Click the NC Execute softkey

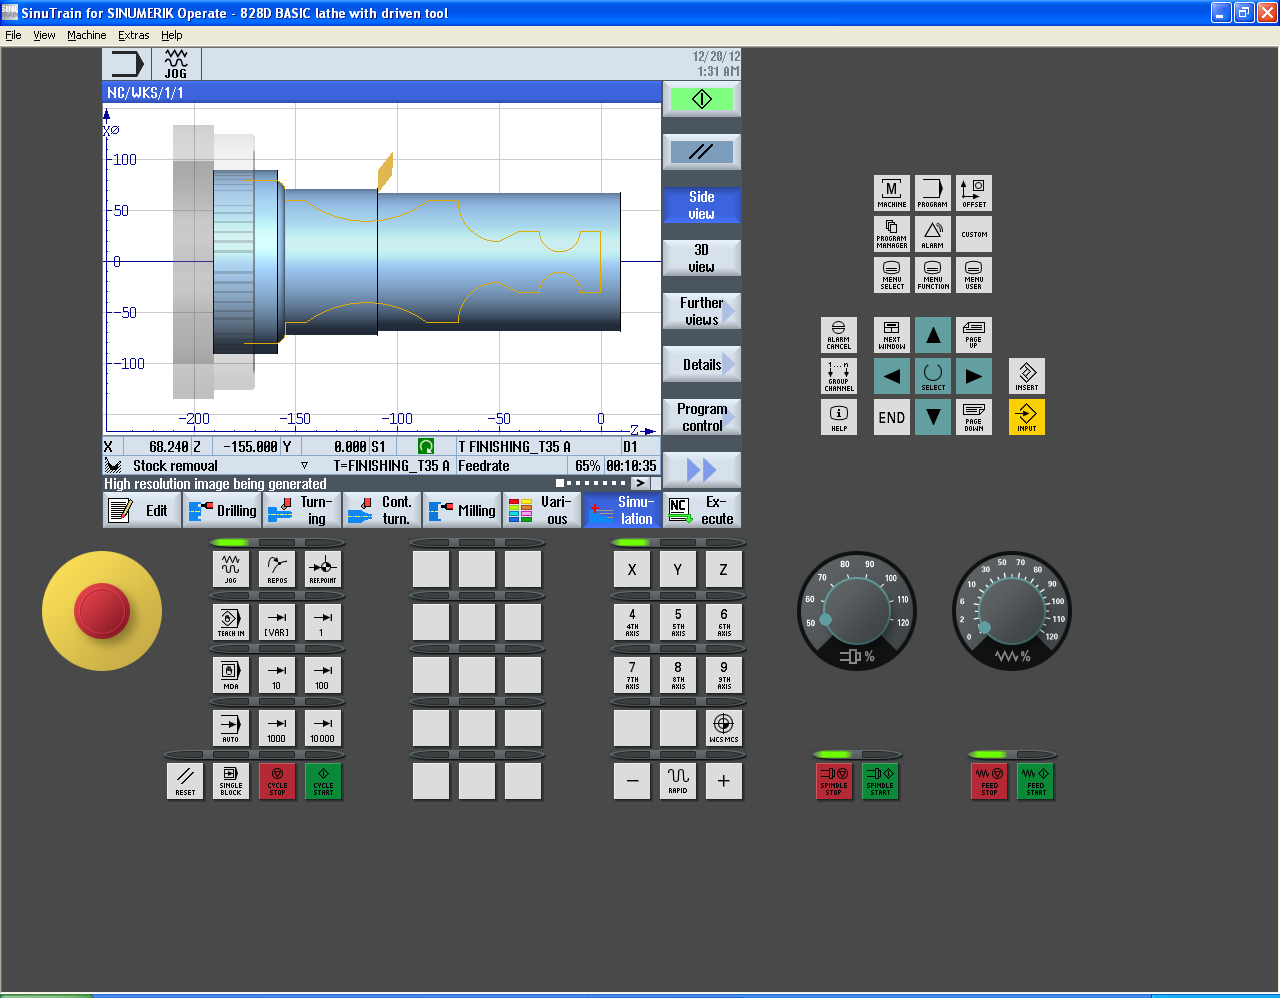(702, 510)
